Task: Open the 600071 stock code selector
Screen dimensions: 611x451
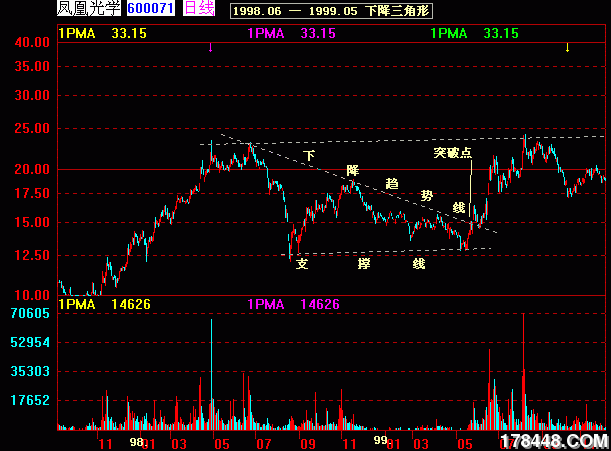Action: [x=151, y=9]
